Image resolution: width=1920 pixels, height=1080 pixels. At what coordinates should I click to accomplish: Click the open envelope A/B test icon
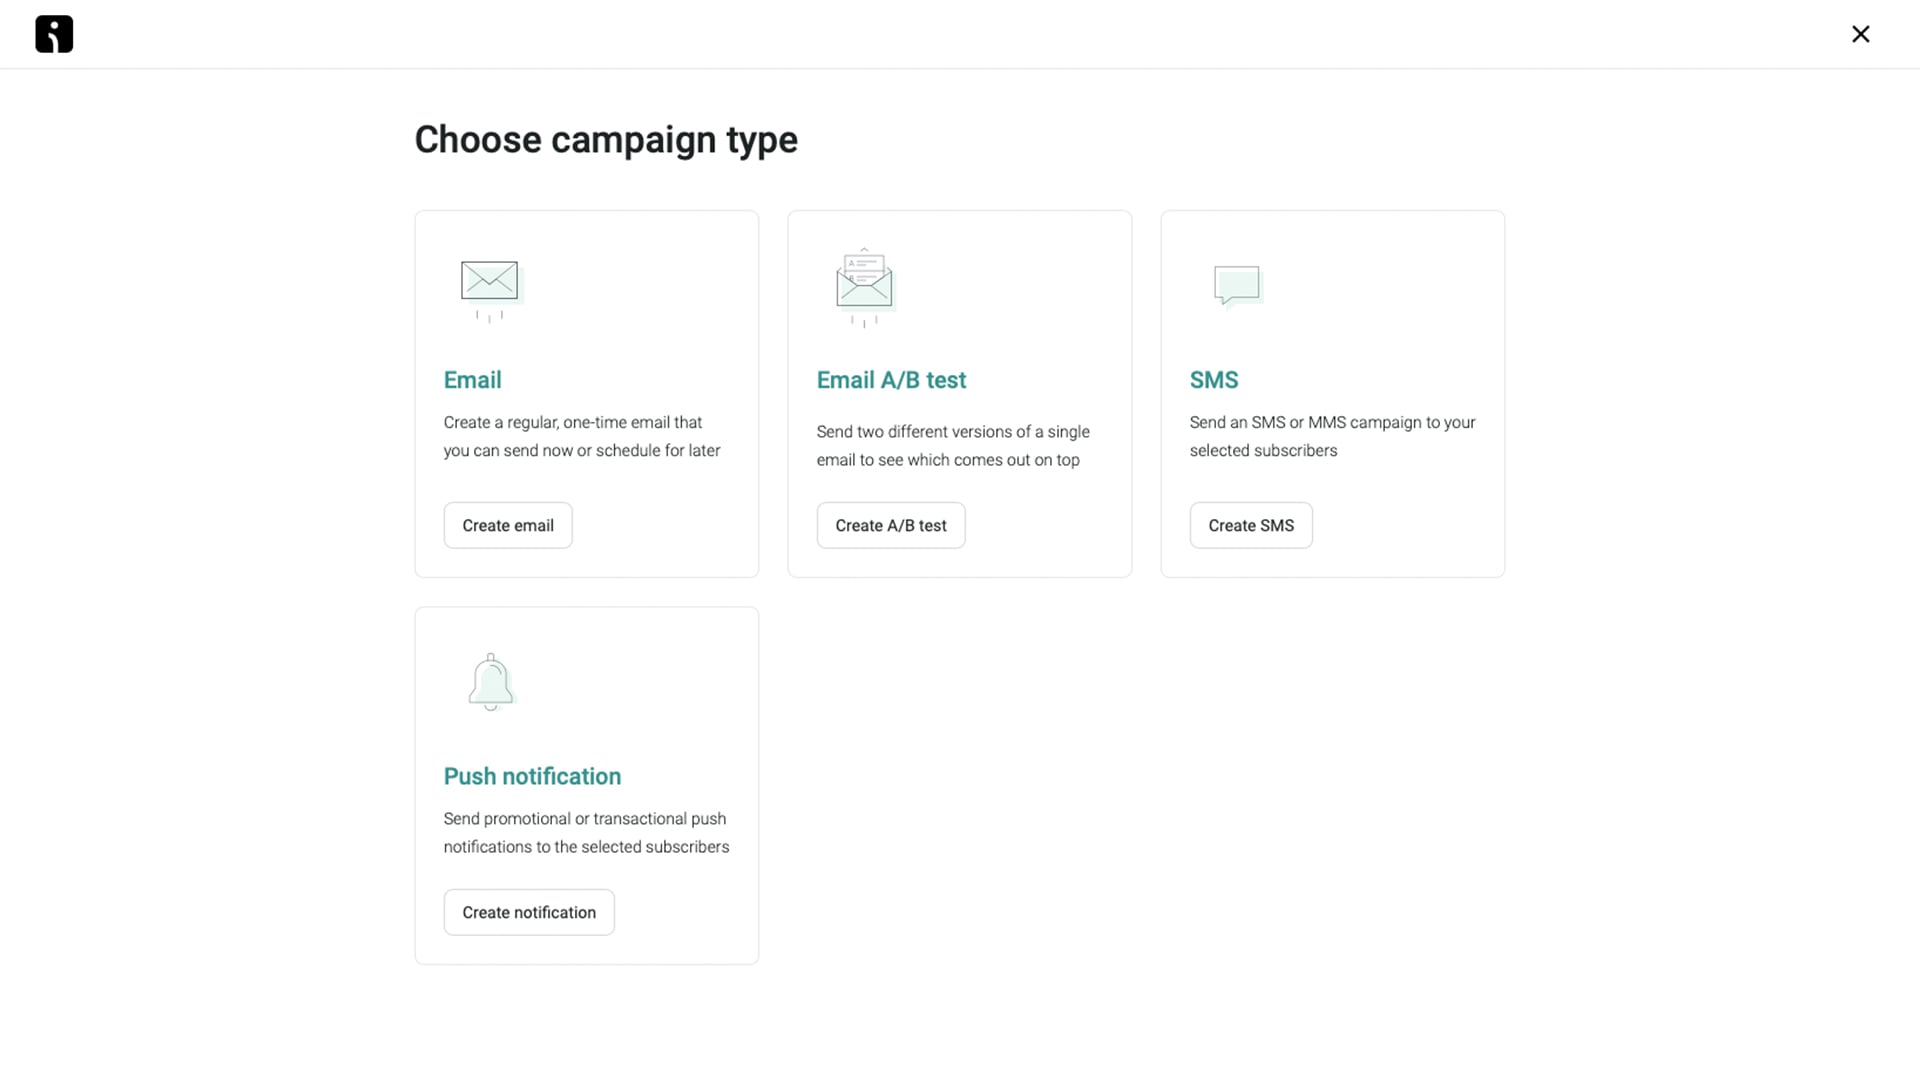click(865, 288)
